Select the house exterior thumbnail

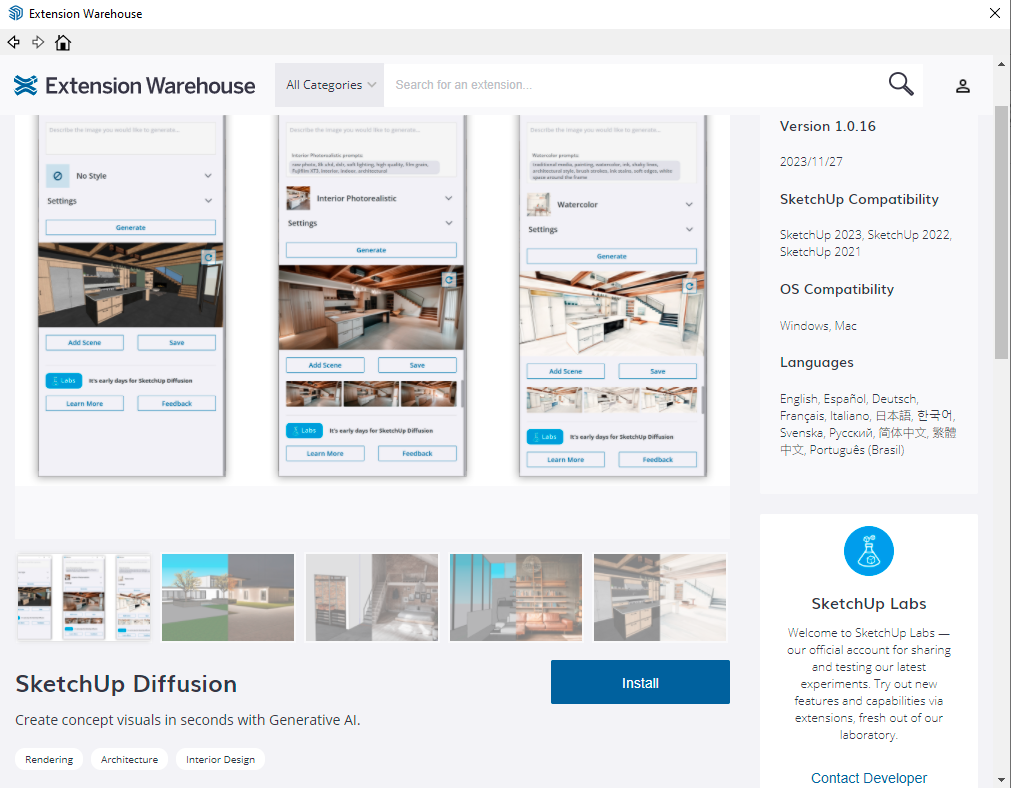[228, 597]
